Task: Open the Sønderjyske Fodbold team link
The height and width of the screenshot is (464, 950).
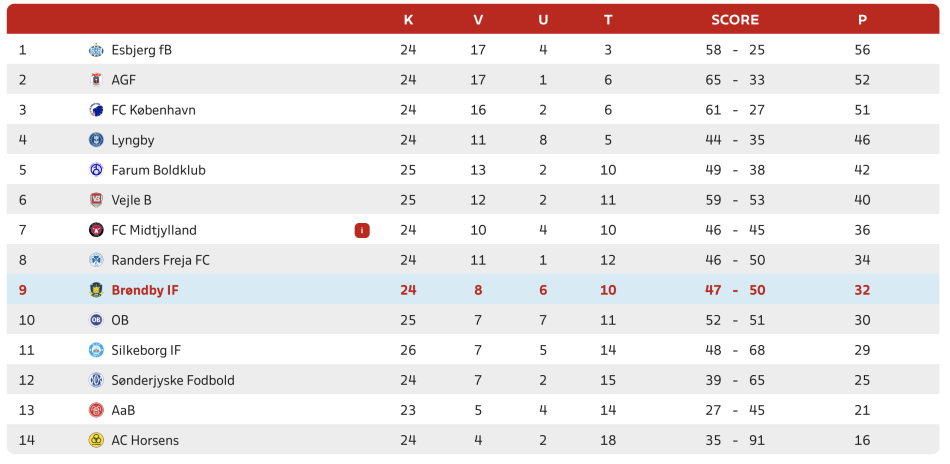Action: (173, 380)
